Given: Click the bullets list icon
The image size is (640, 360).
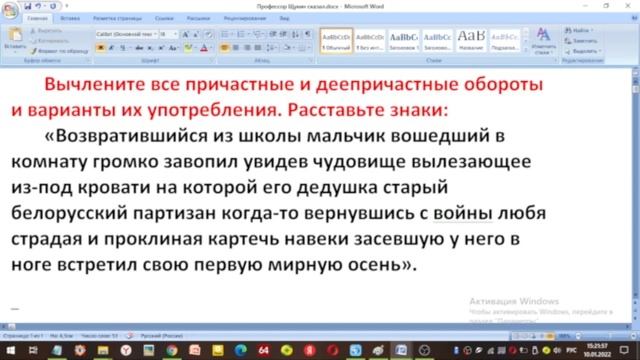Looking at the screenshot, I should click(224, 34).
